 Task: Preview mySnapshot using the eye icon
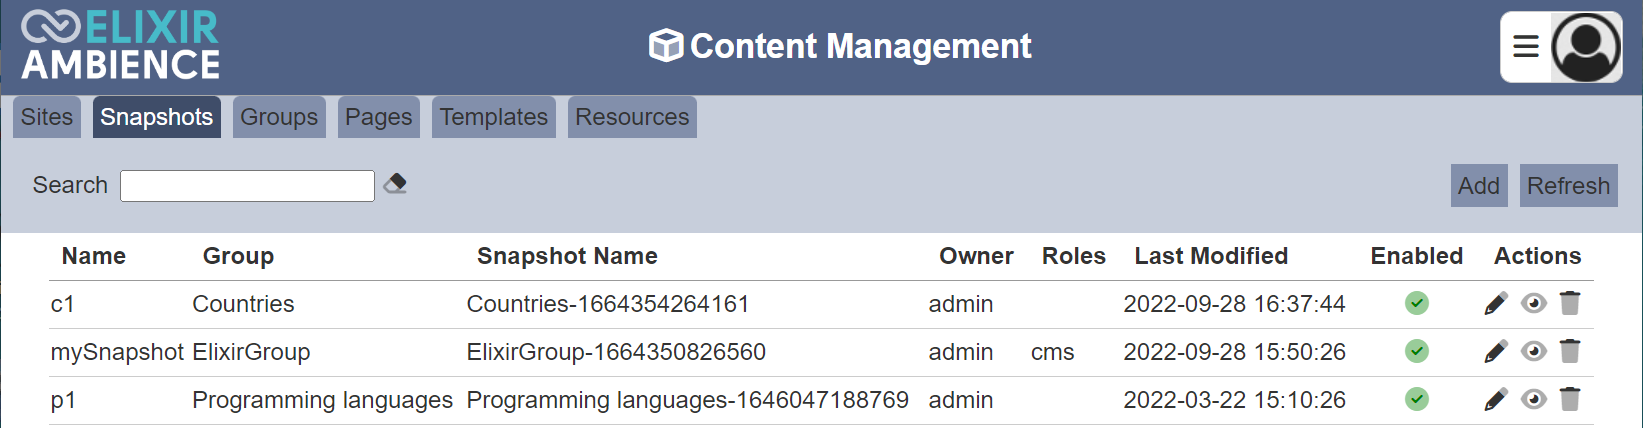(x=1534, y=351)
